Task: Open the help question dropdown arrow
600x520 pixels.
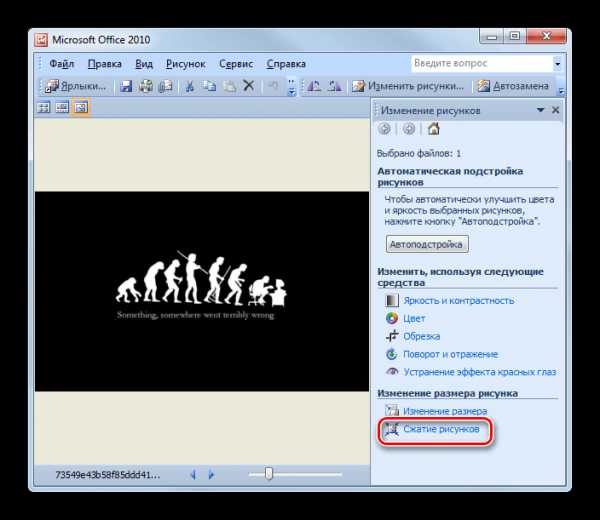Action: [558, 64]
